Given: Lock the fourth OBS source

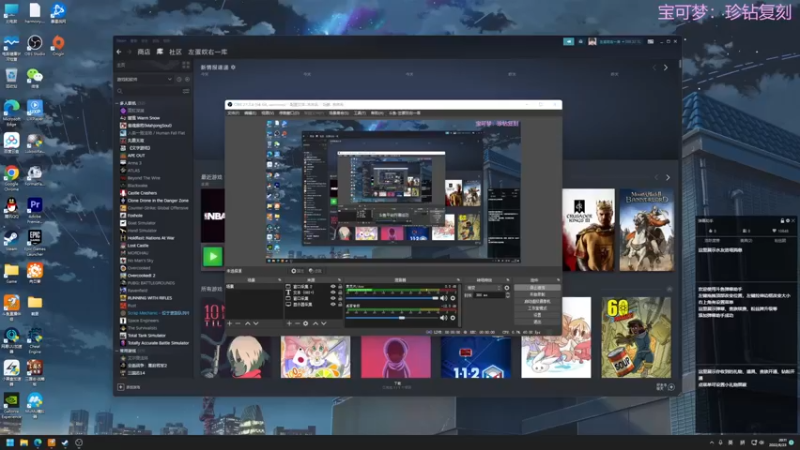Looking at the screenshot, I should coord(340,304).
